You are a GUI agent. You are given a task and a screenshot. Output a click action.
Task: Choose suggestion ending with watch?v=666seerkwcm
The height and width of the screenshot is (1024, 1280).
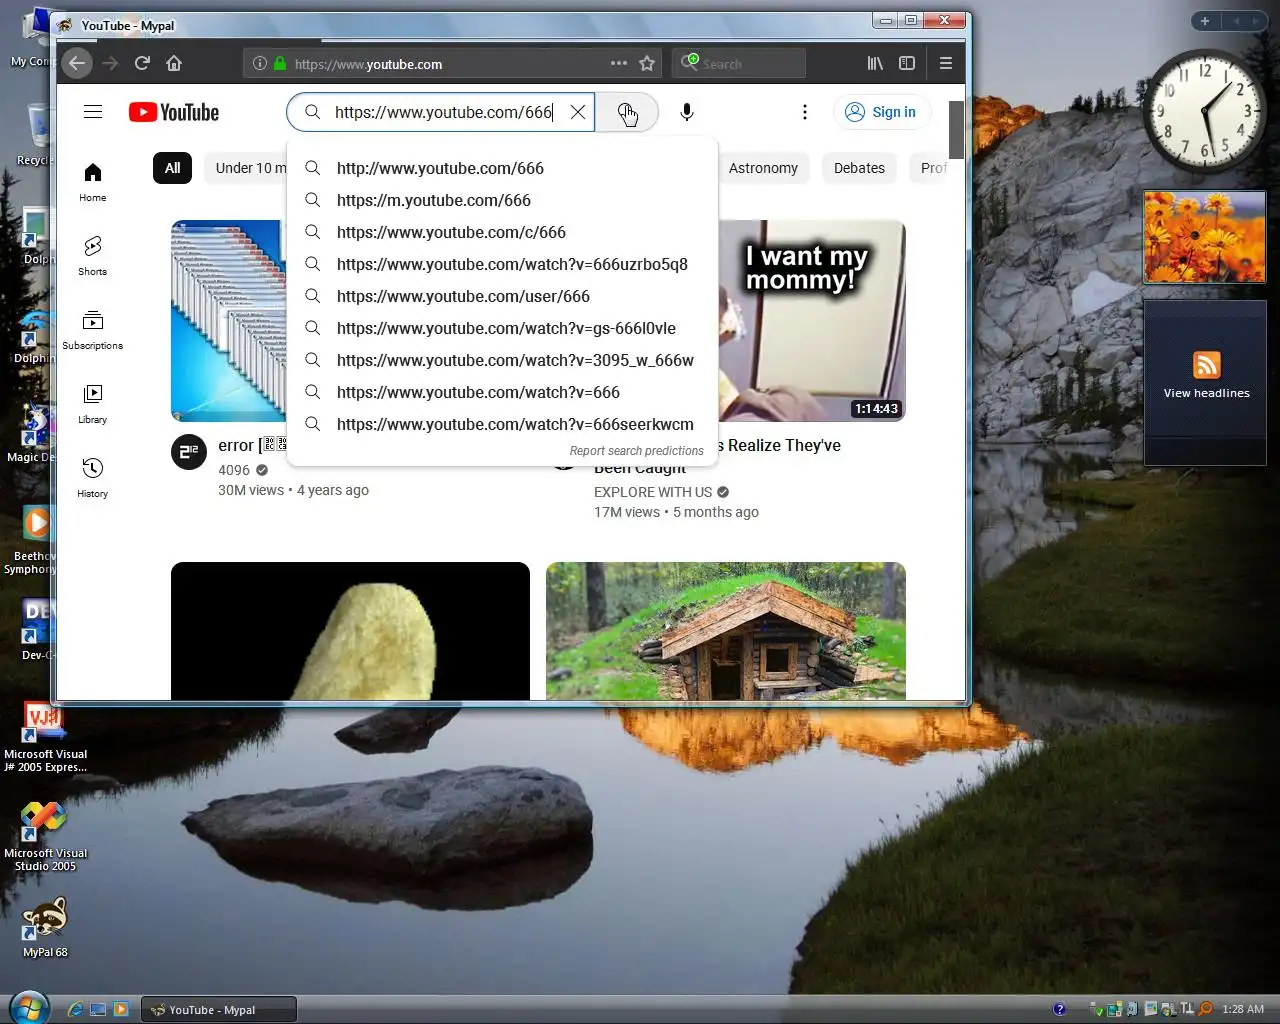click(x=502, y=424)
